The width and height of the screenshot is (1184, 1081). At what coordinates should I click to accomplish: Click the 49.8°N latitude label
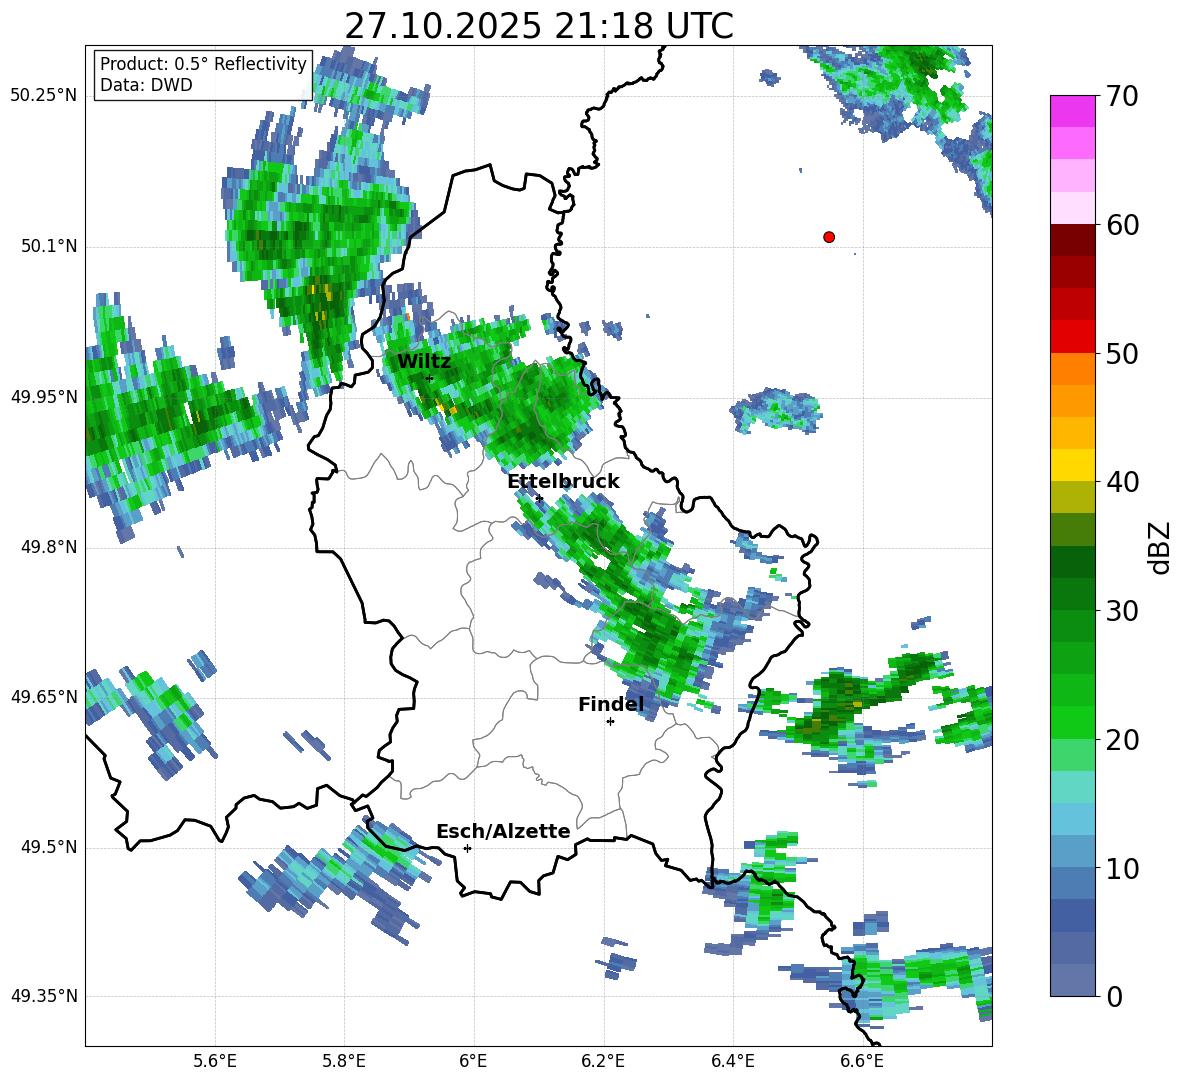(50, 547)
